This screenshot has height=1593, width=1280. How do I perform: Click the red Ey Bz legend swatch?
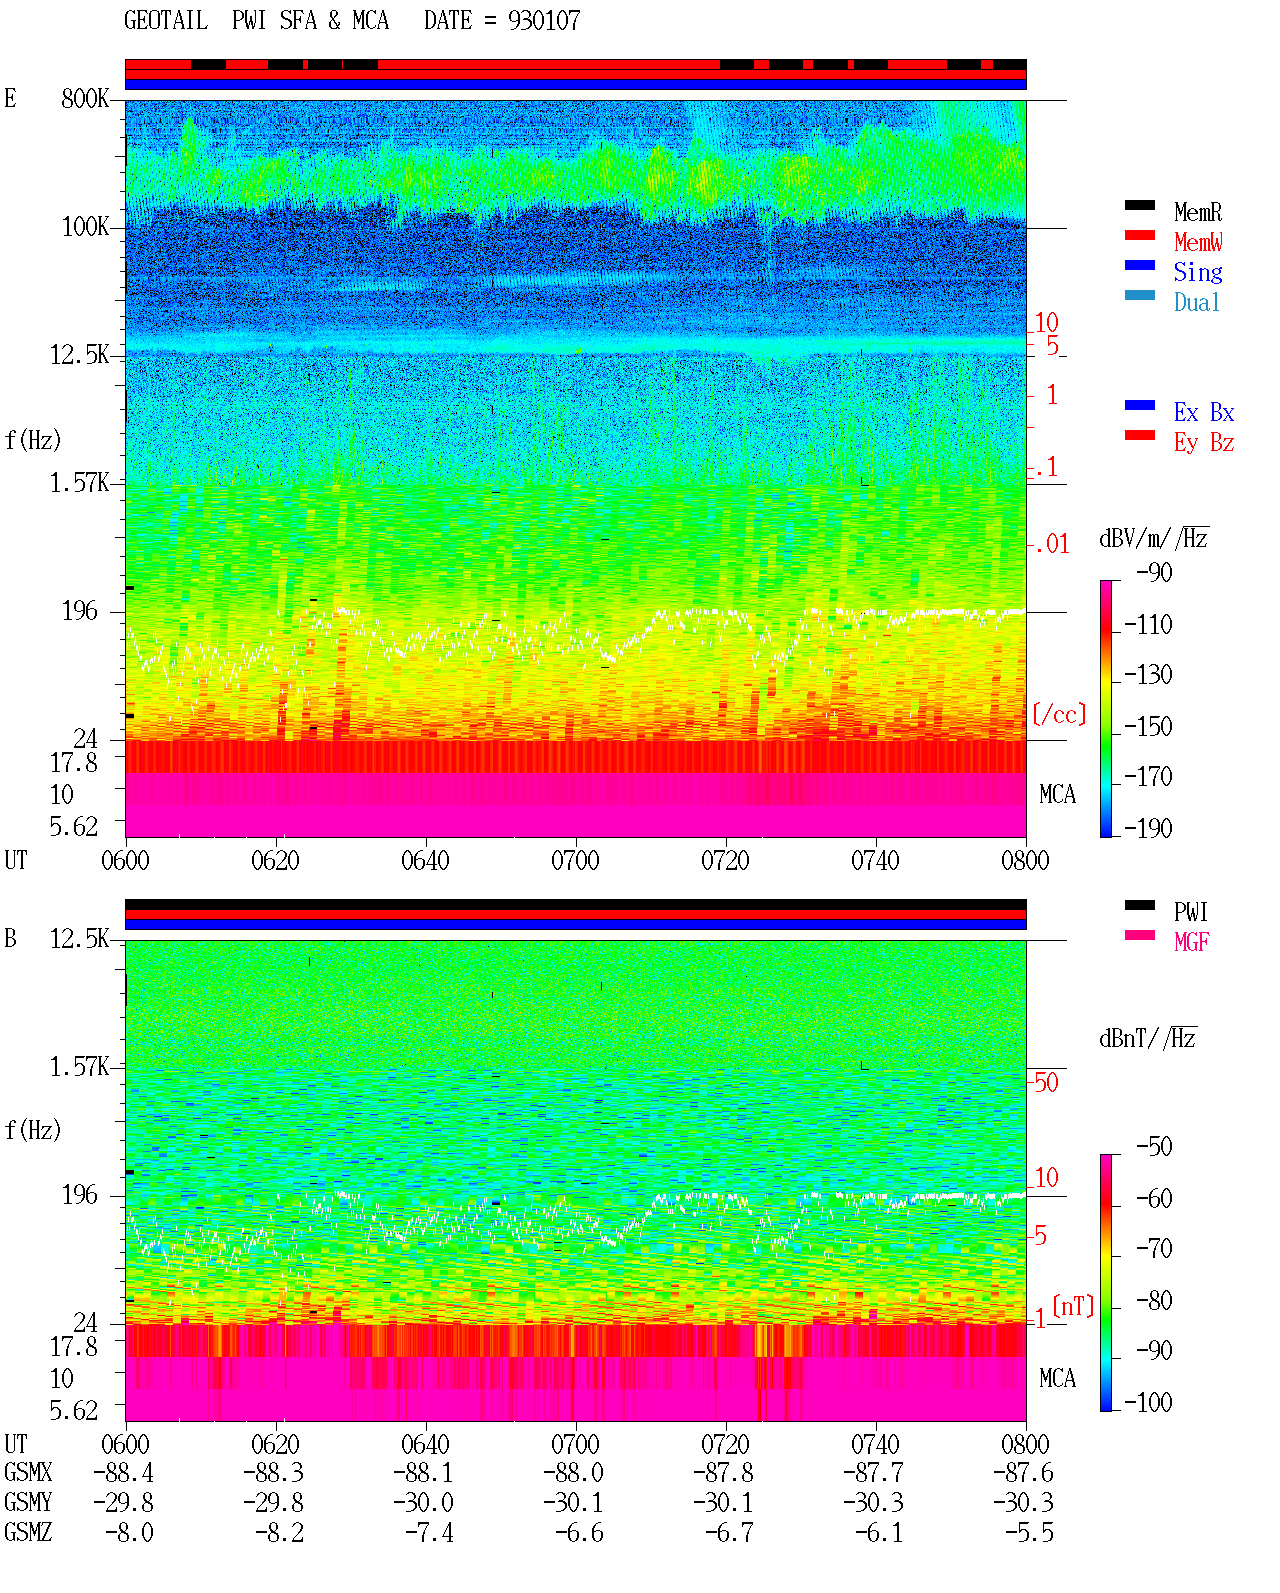[1140, 436]
